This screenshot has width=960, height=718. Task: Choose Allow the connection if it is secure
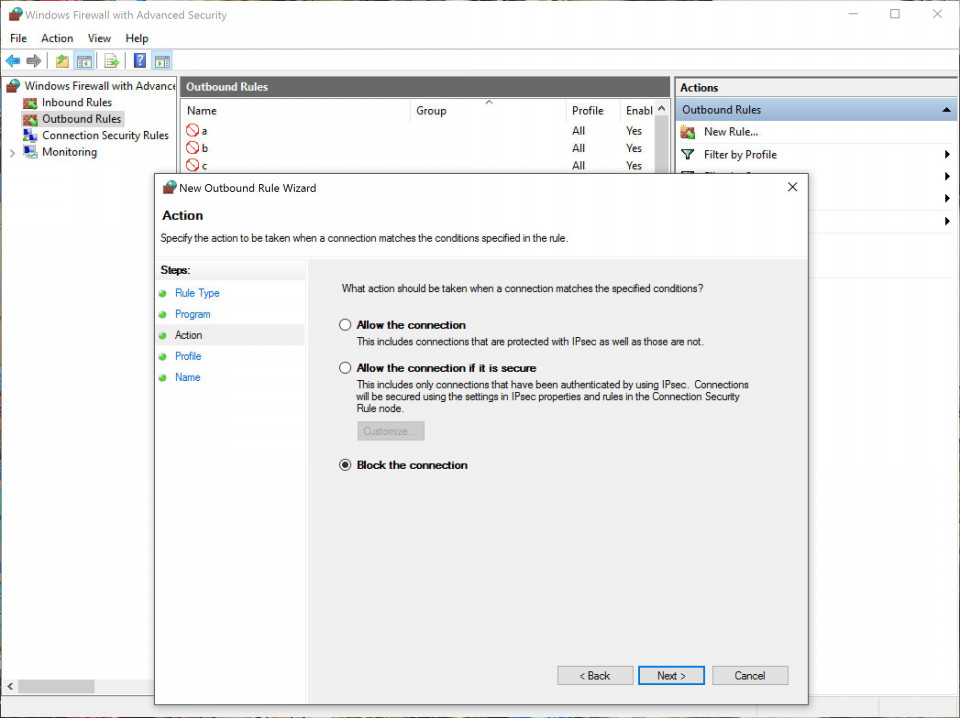pyautogui.click(x=345, y=368)
